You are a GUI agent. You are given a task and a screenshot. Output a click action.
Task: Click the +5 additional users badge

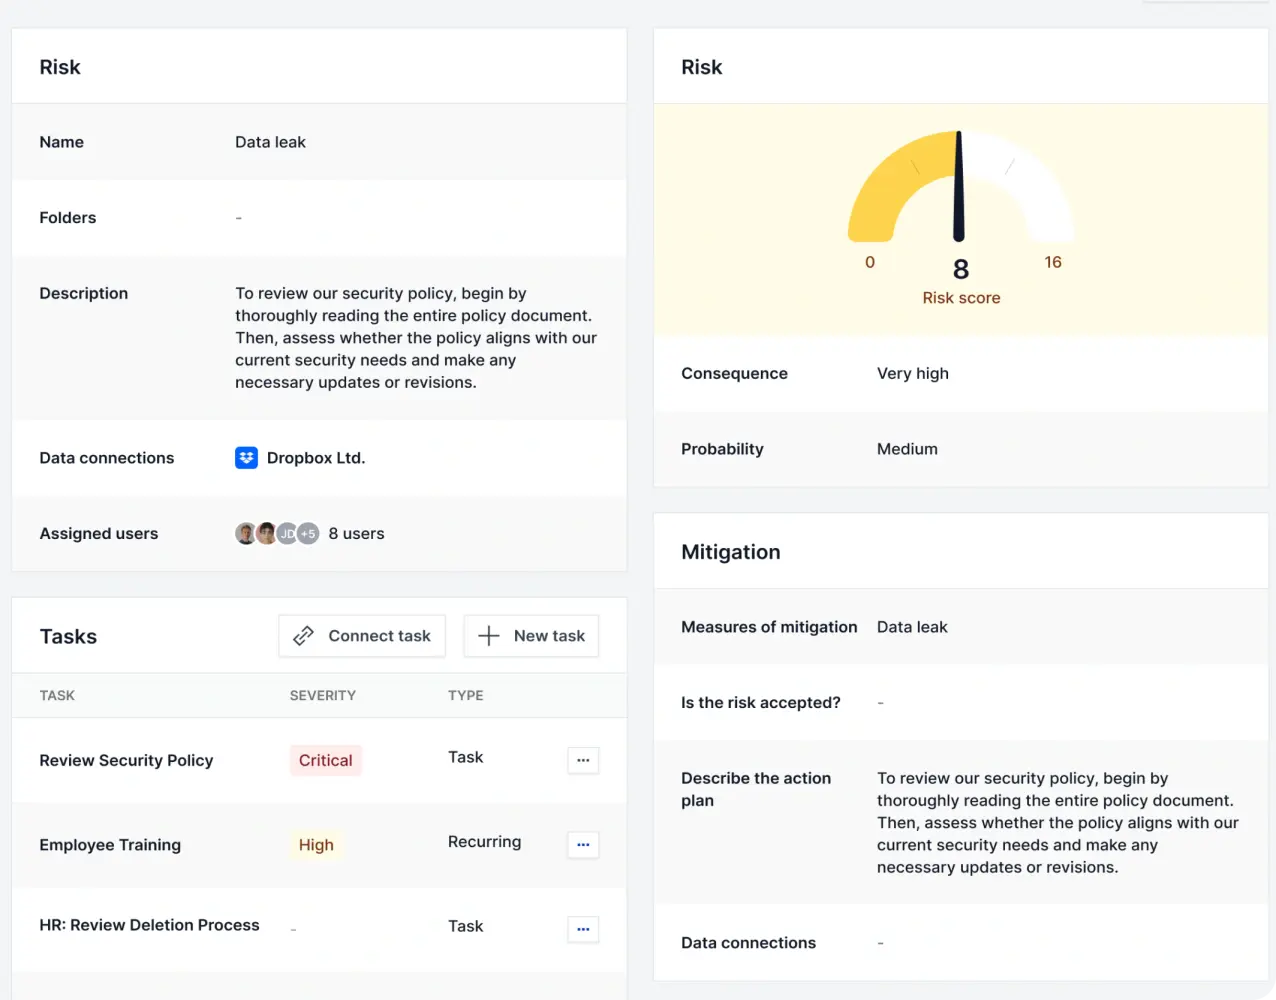point(308,534)
